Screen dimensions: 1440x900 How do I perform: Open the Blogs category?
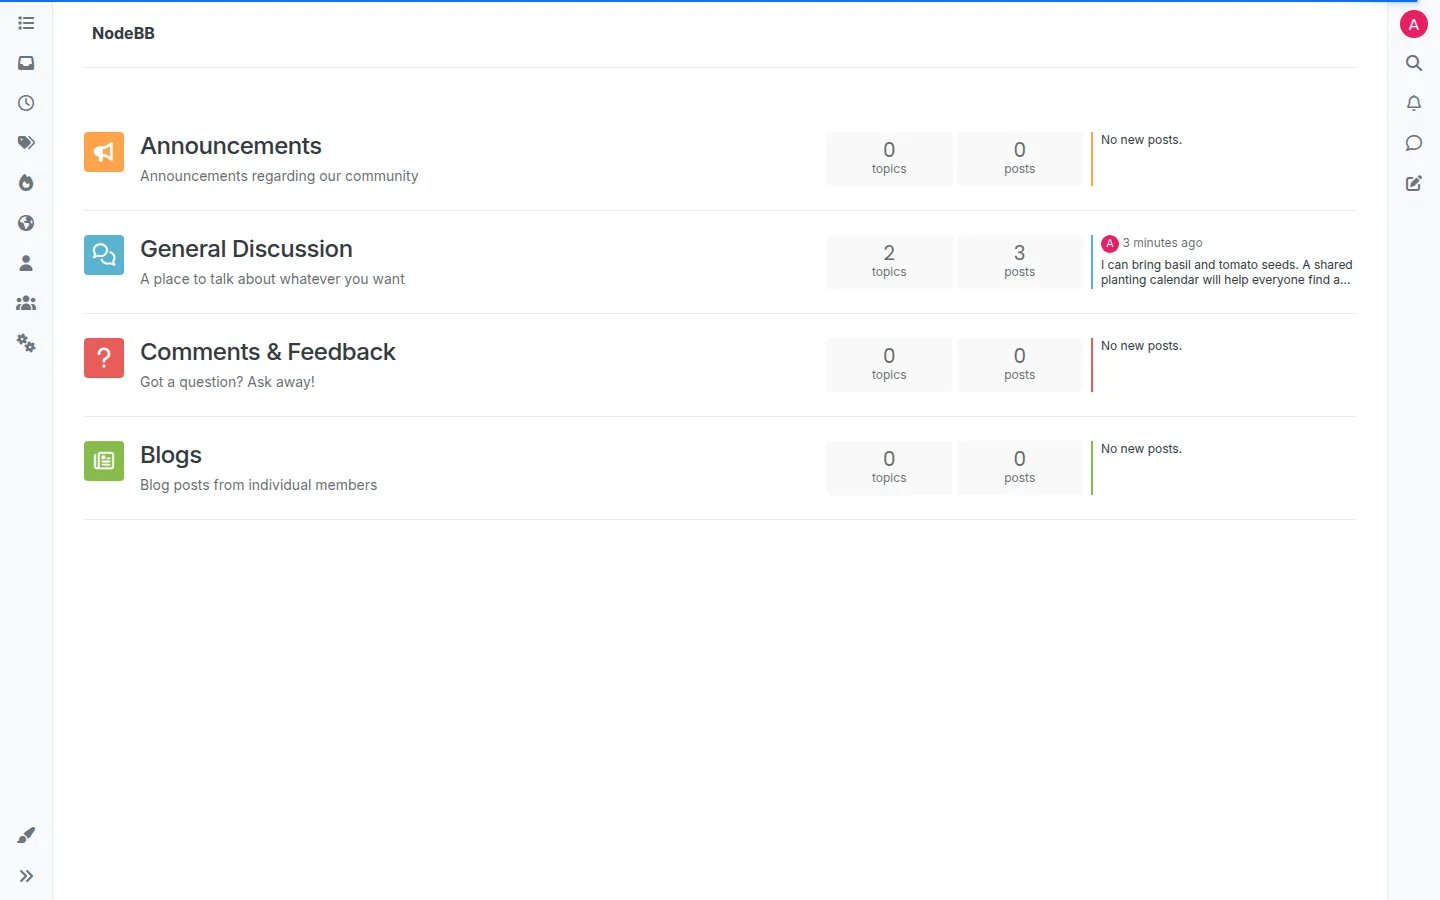(x=171, y=455)
